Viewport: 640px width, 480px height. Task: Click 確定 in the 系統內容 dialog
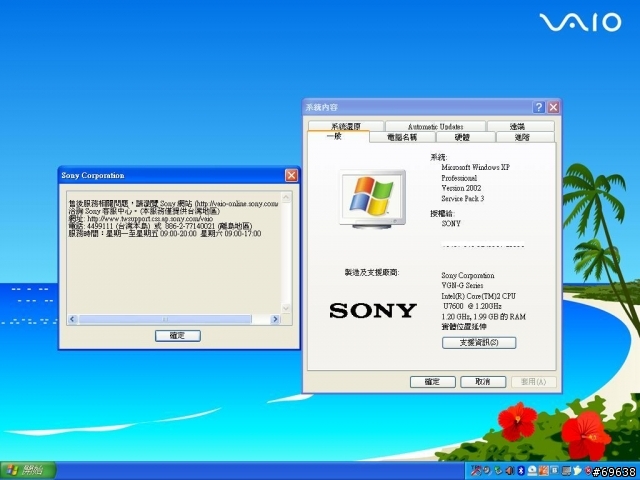point(433,382)
